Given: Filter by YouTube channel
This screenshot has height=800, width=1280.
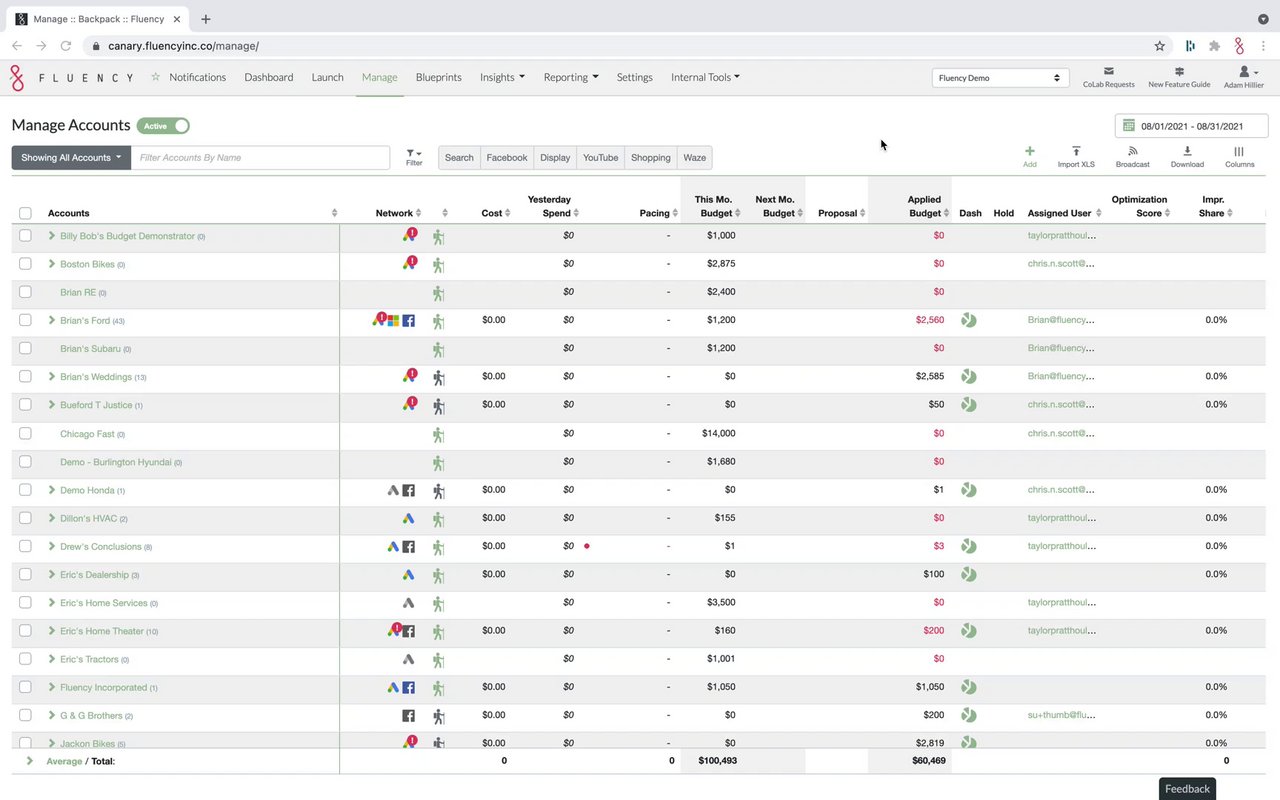Looking at the screenshot, I should (x=601, y=158).
